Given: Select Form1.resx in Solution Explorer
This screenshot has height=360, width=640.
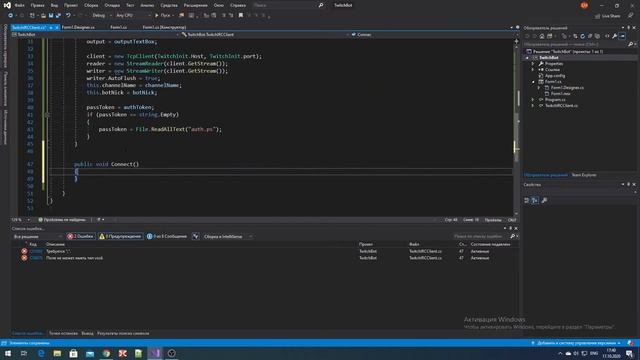Looking at the screenshot, I should point(560,94).
